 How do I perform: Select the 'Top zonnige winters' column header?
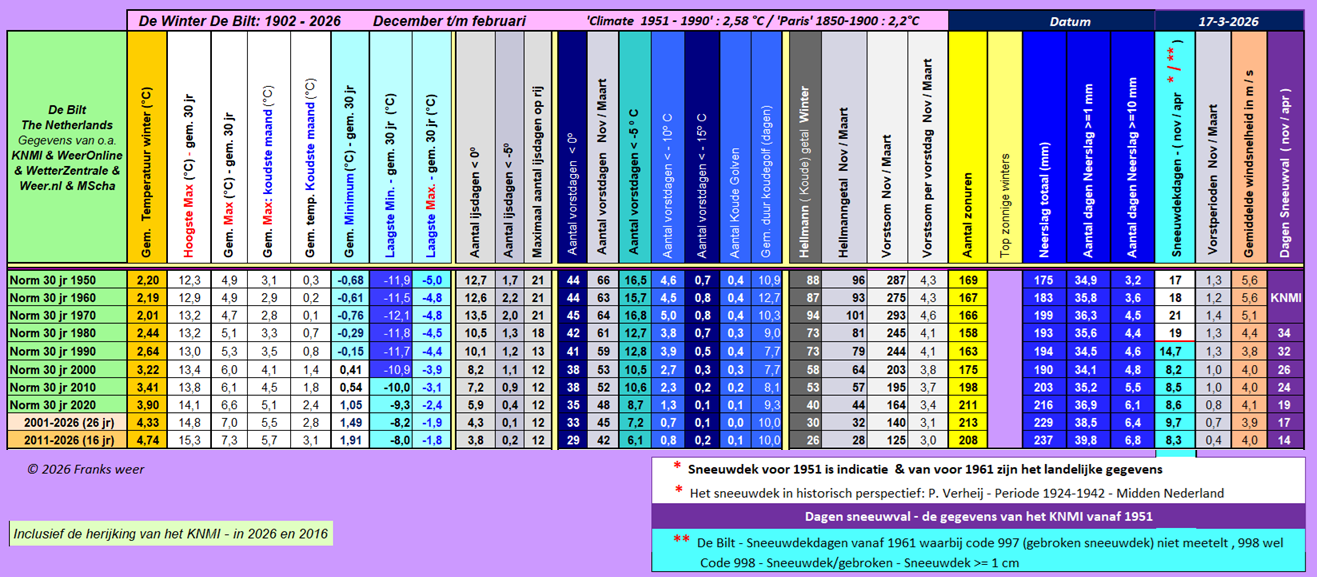(x=1004, y=150)
